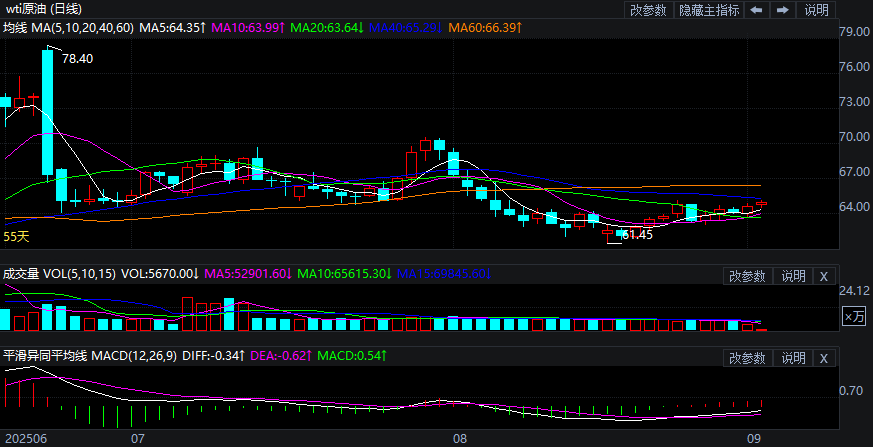
Task: Open 改参数 in the MACD panel
Action: (747, 358)
